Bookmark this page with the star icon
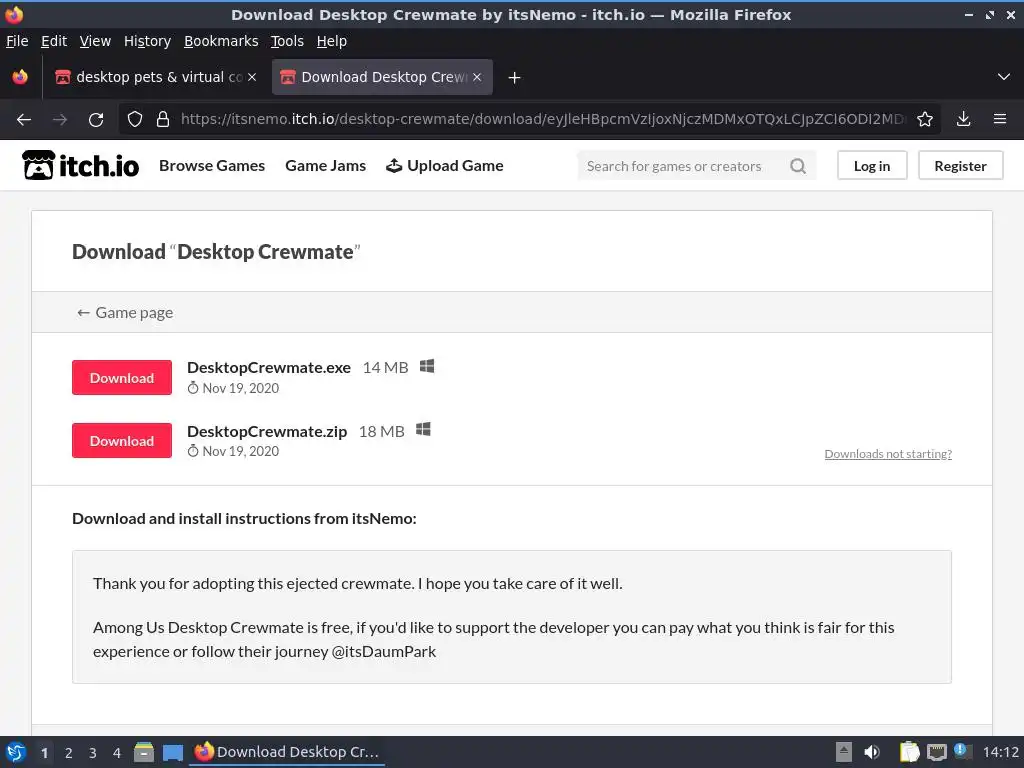The width and height of the screenshot is (1024, 768). tap(924, 120)
